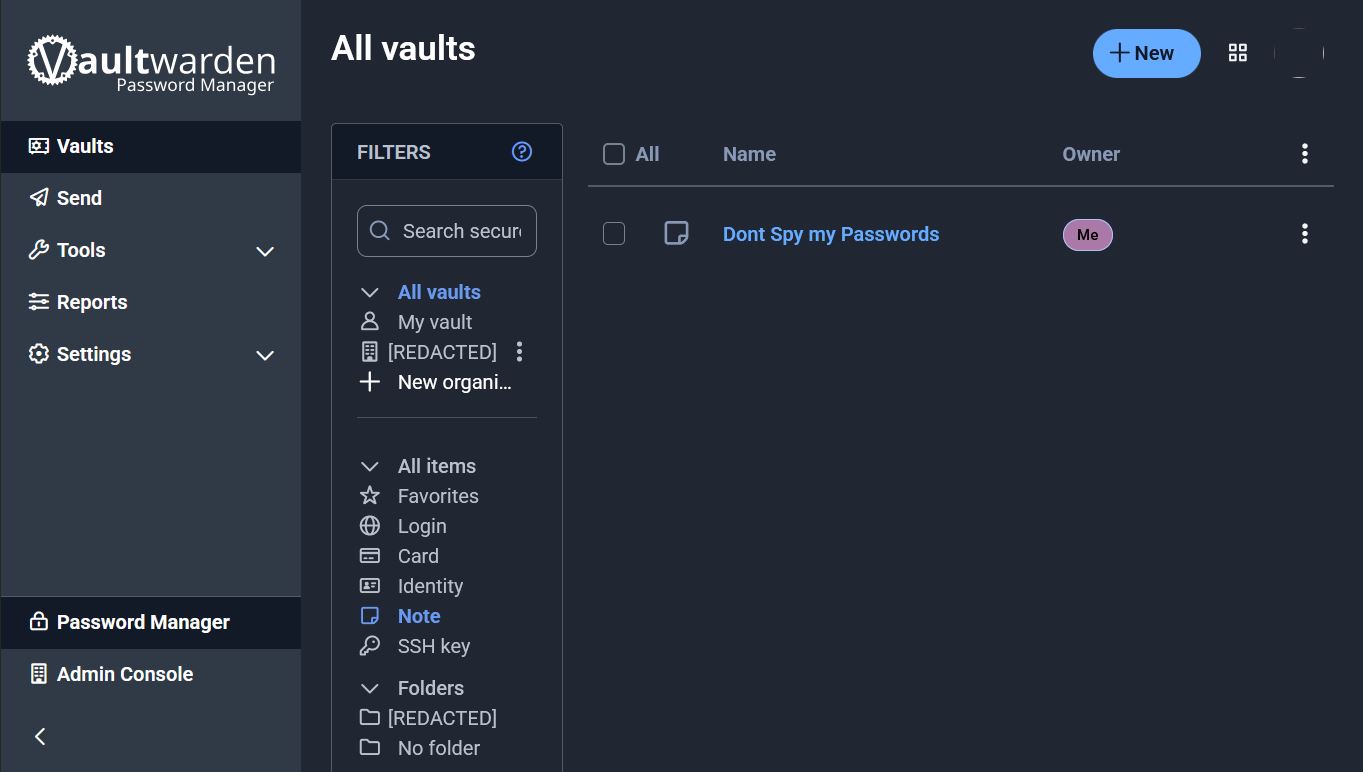Open the filters help tooltip icon
1363x772 pixels.
point(521,151)
